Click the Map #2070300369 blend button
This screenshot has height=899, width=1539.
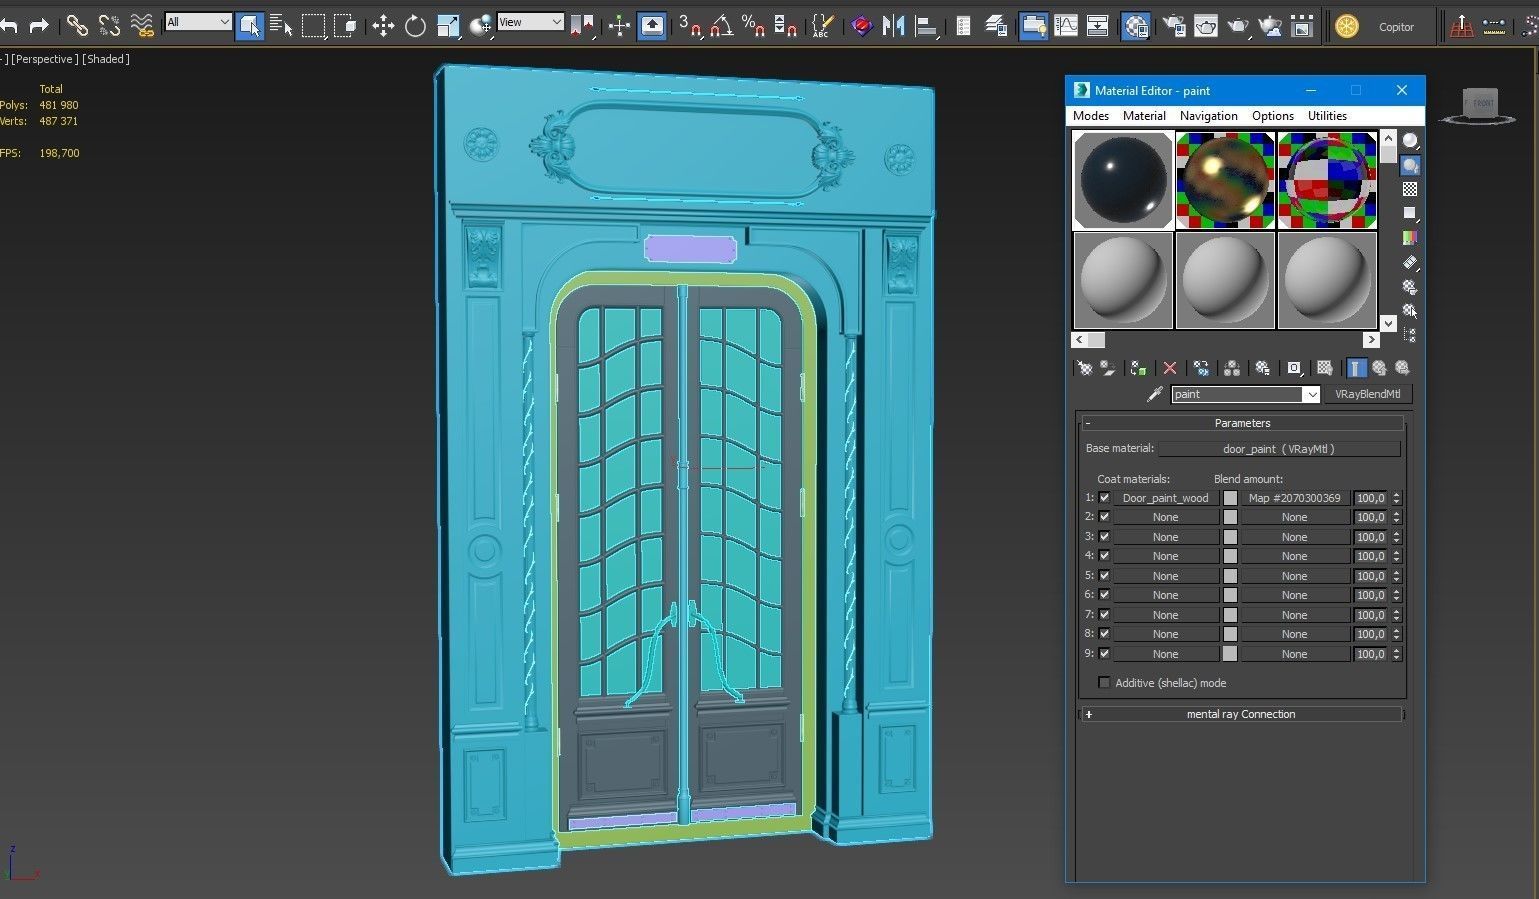(1294, 498)
